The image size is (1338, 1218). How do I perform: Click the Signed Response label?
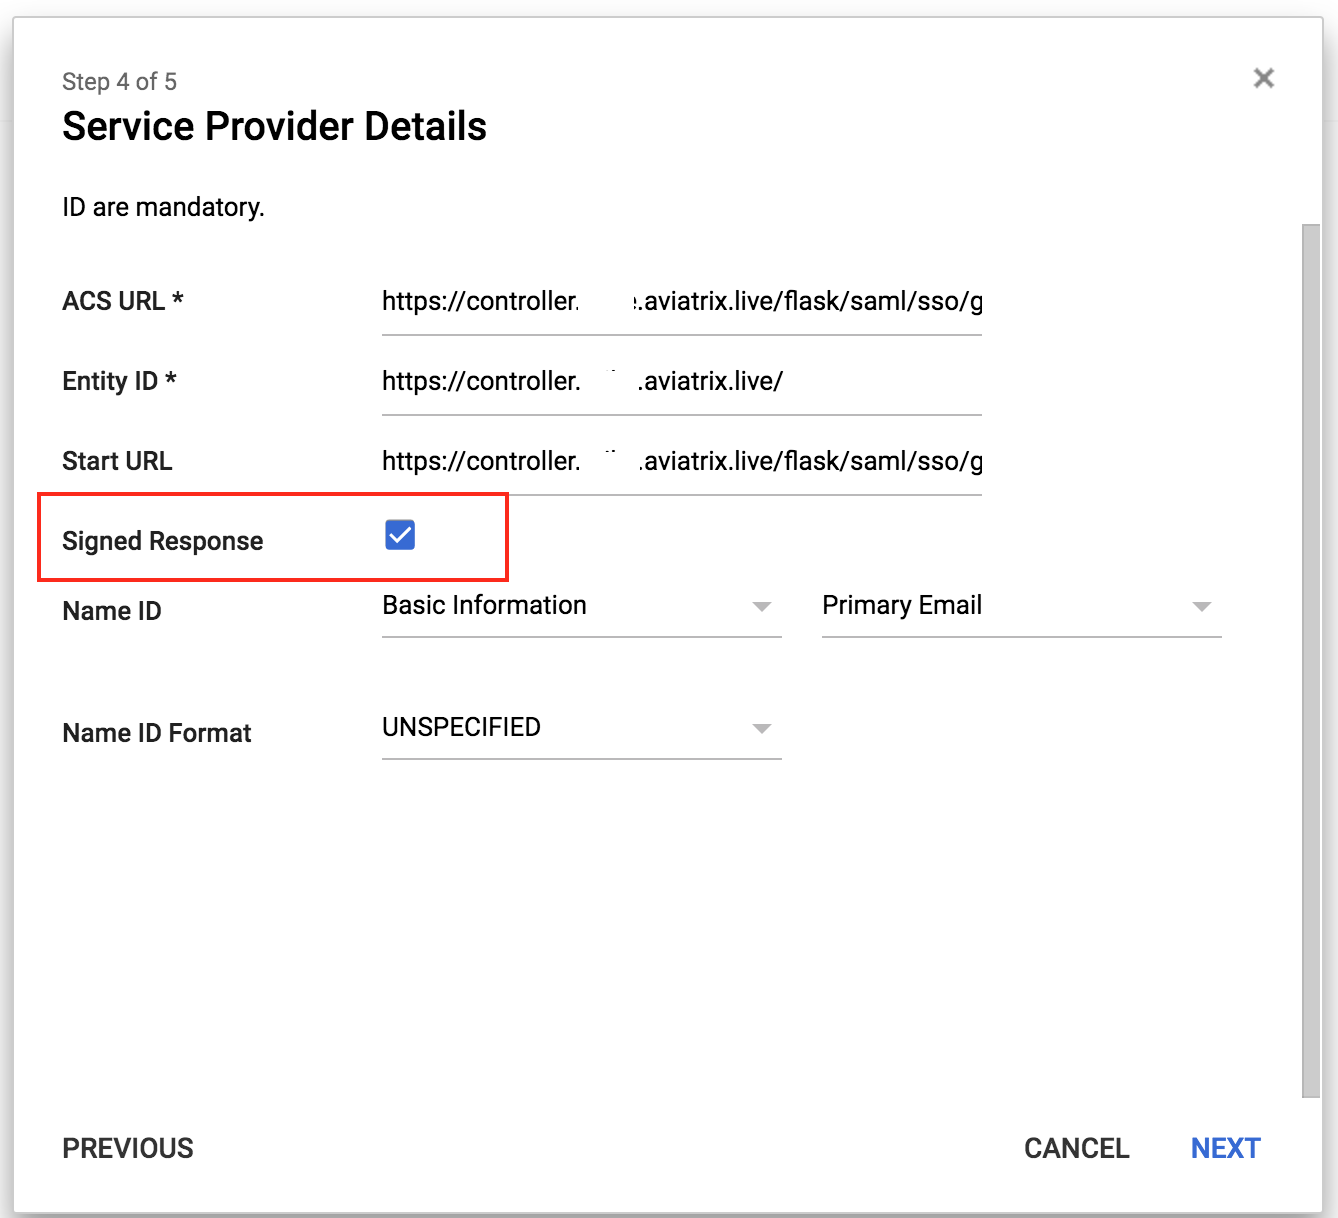[163, 541]
